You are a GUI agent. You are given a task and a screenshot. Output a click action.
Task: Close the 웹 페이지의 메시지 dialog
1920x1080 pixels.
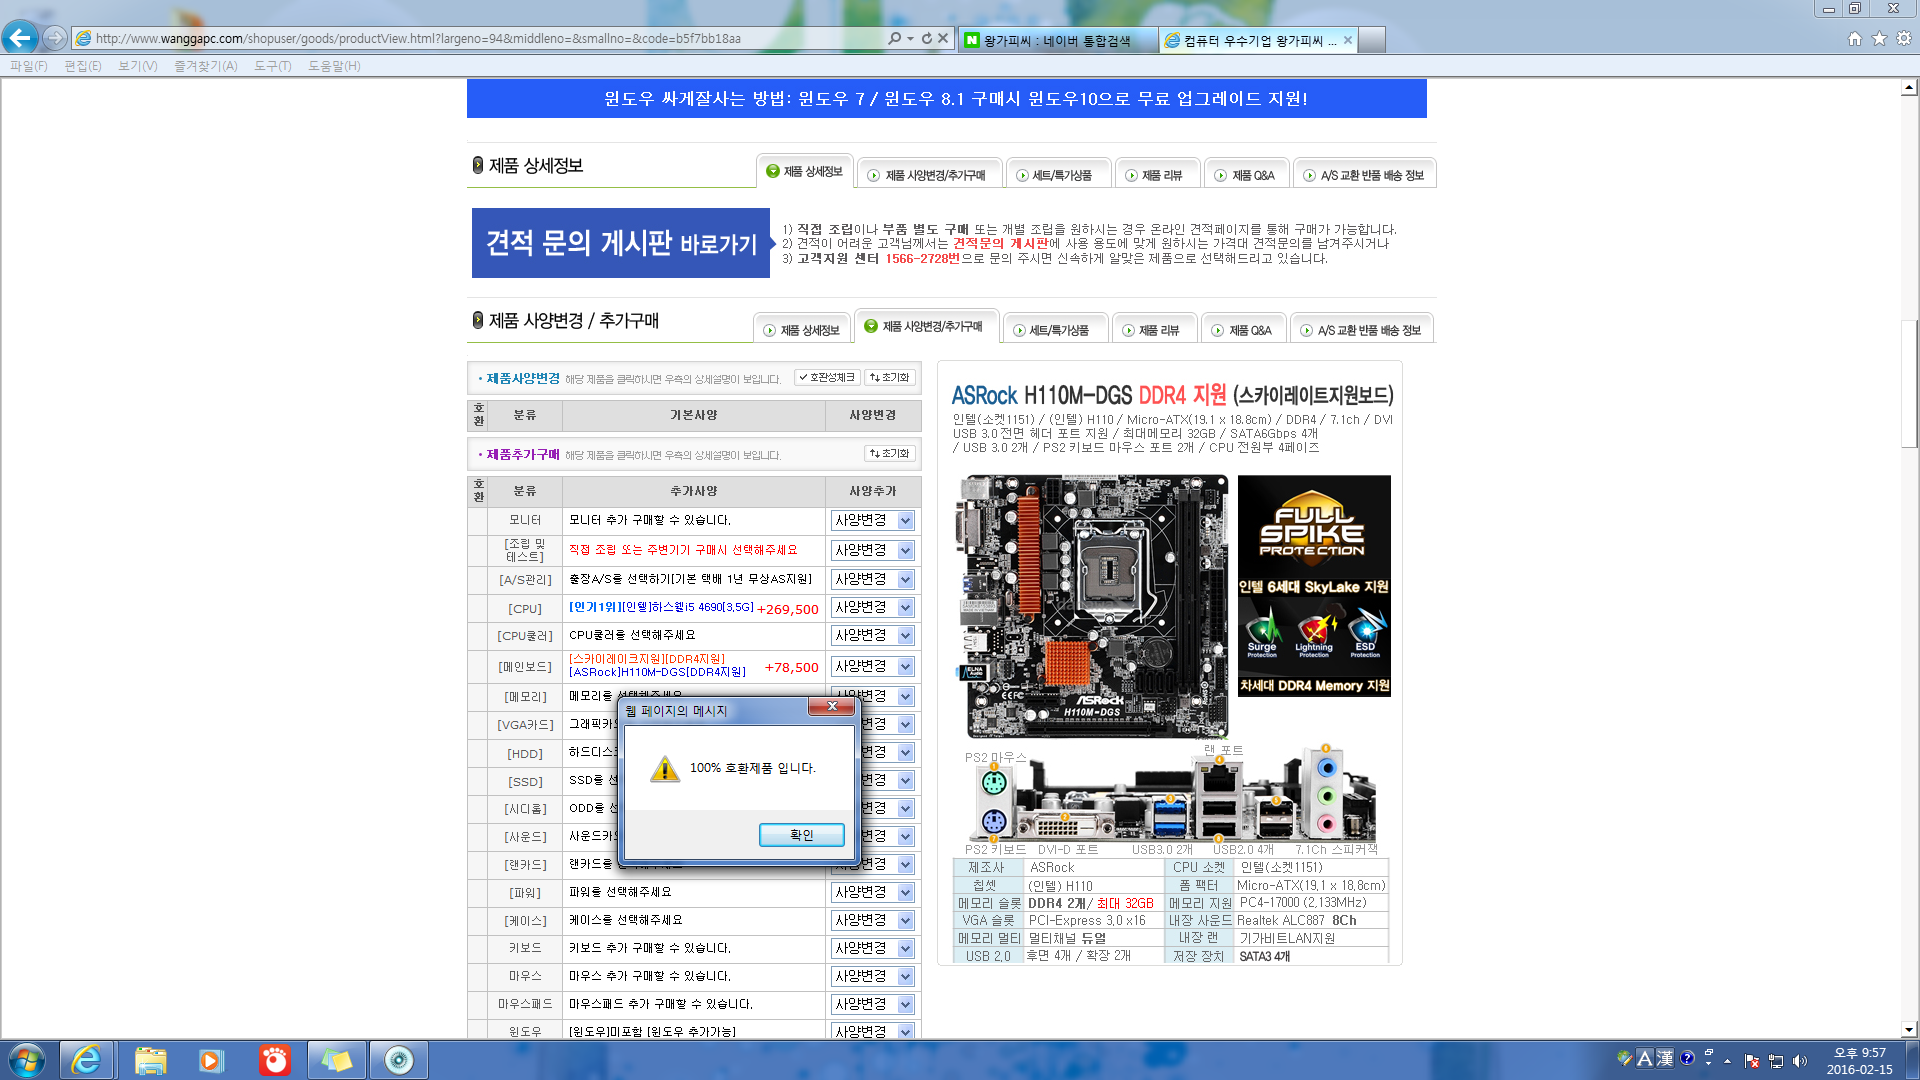[x=832, y=707]
